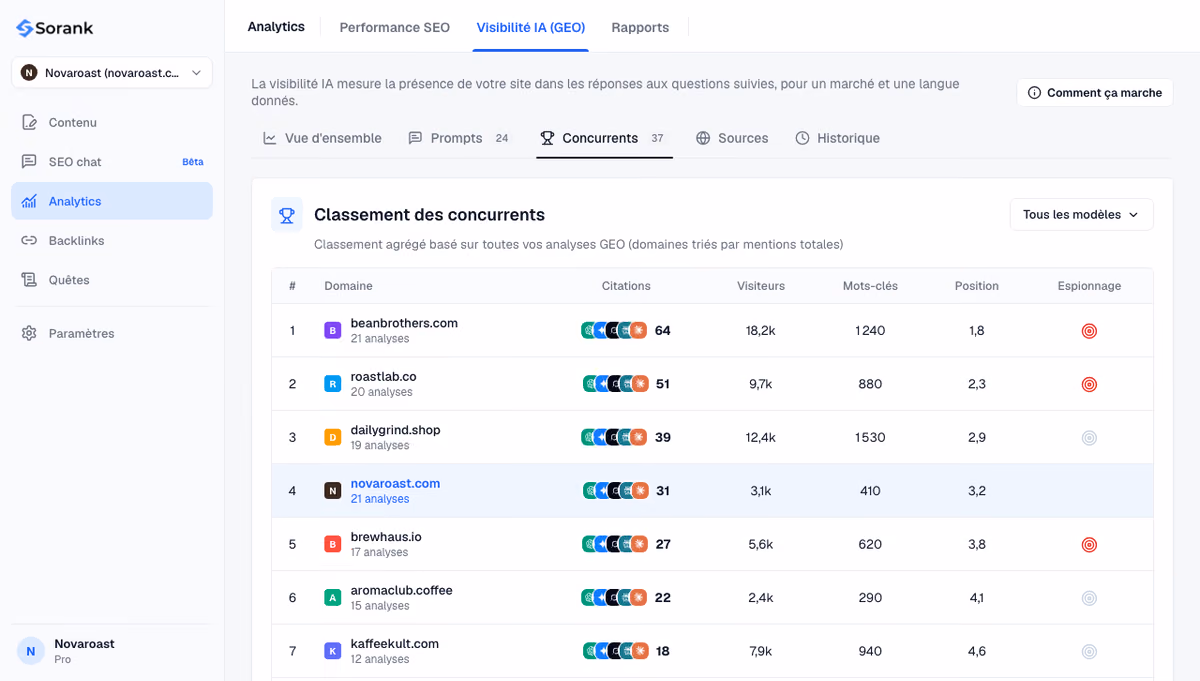Sort by the Visiteurs column header
Viewport: 1200px width, 681px height.
[761, 286]
